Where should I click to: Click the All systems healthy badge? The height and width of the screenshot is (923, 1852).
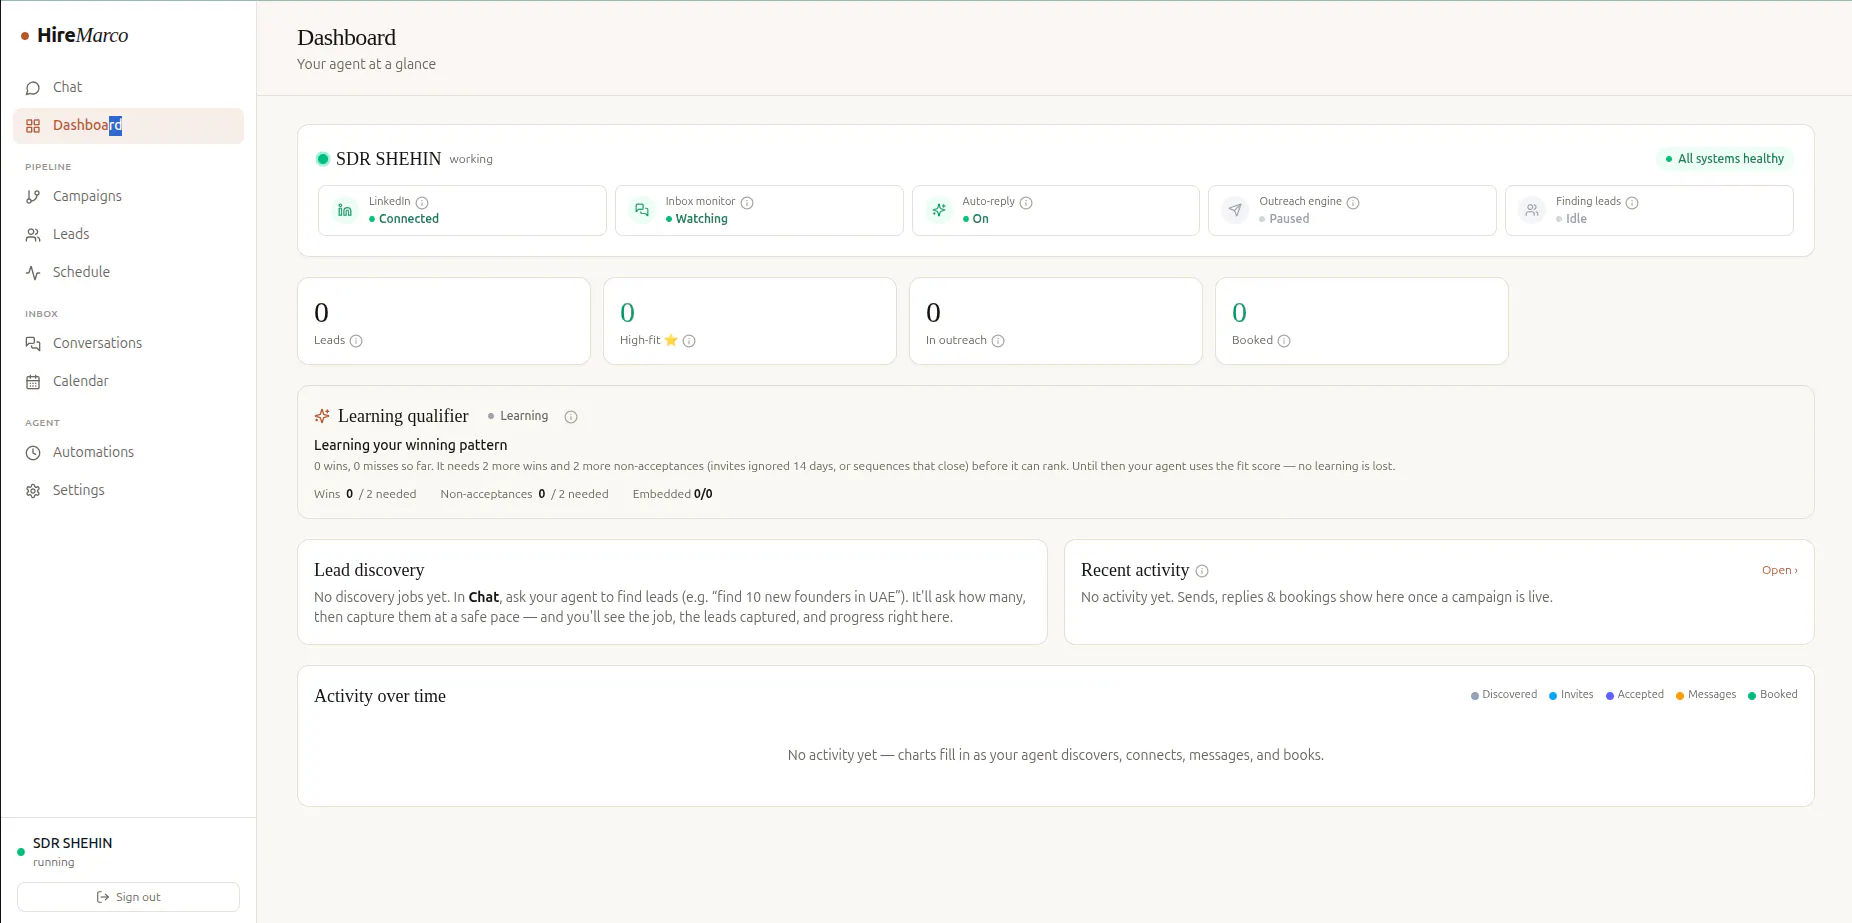pyautogui.click(x=1725, y=159)
